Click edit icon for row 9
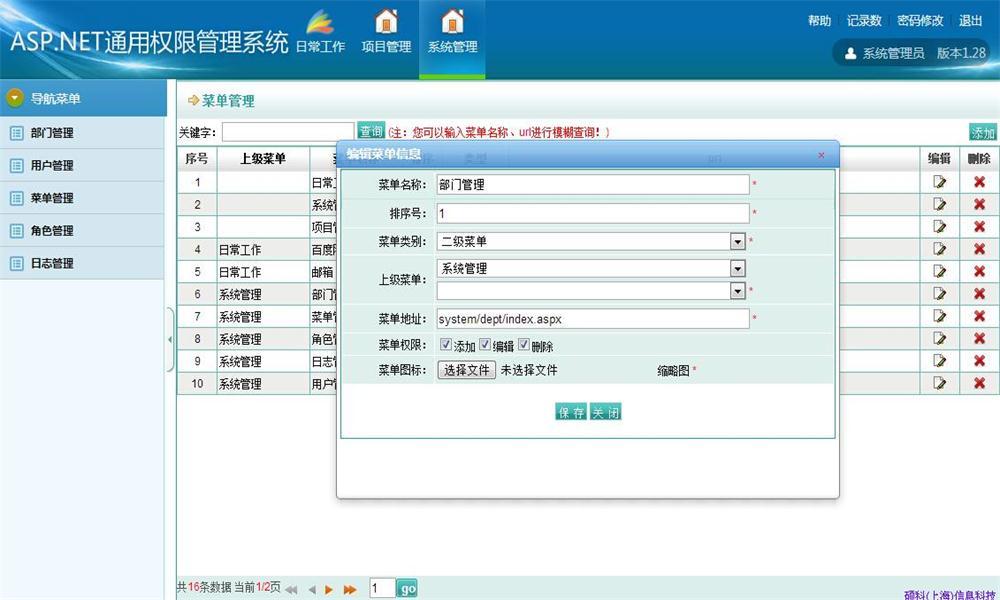 [939, 360]
